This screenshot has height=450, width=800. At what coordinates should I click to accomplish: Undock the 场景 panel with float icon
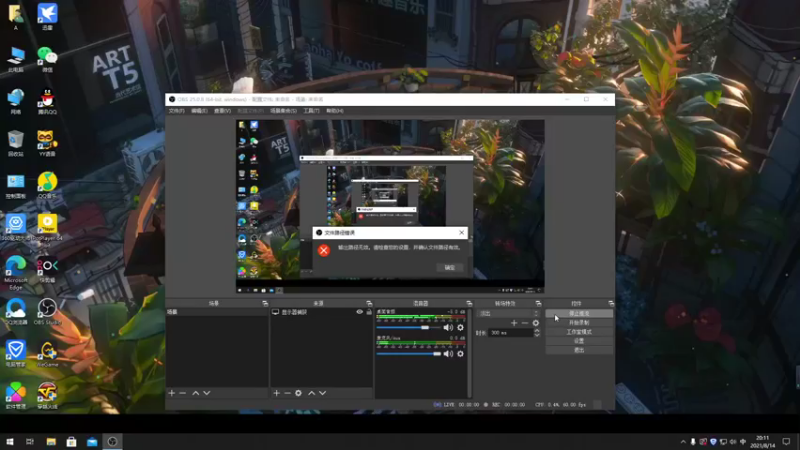265,304
